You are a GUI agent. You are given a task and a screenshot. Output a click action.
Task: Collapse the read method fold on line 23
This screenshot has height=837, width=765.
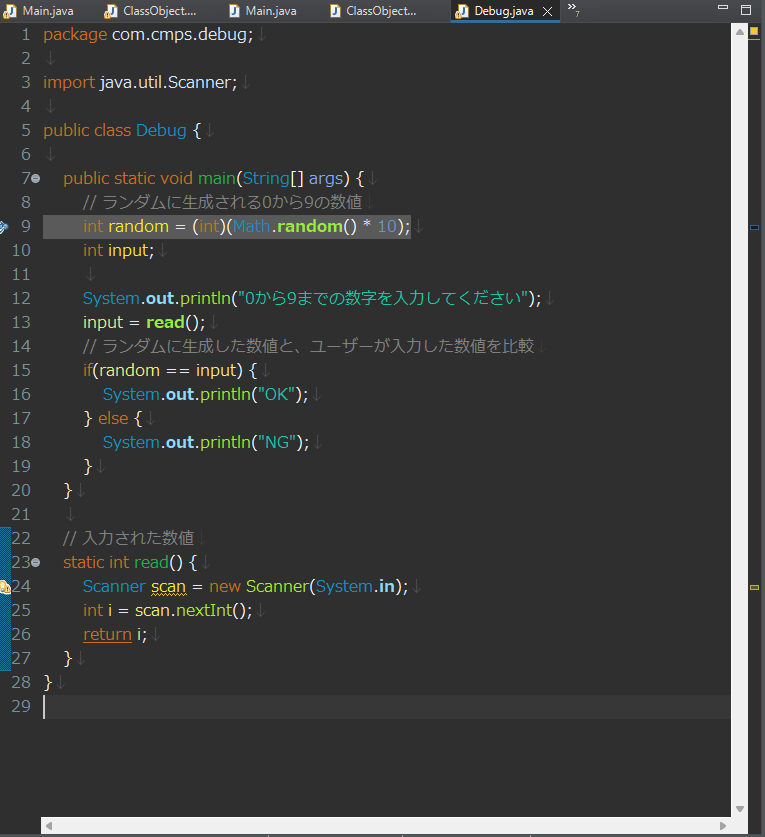[36, 563]
